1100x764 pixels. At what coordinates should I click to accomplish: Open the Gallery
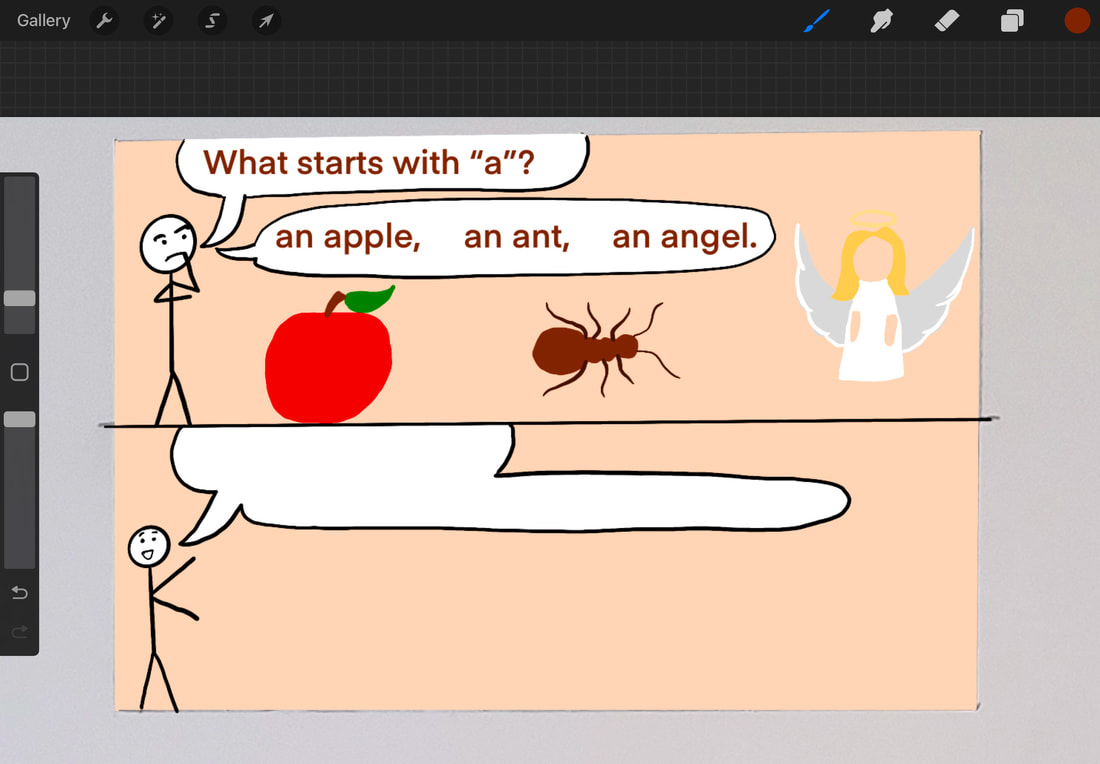(x=43, y=20)
